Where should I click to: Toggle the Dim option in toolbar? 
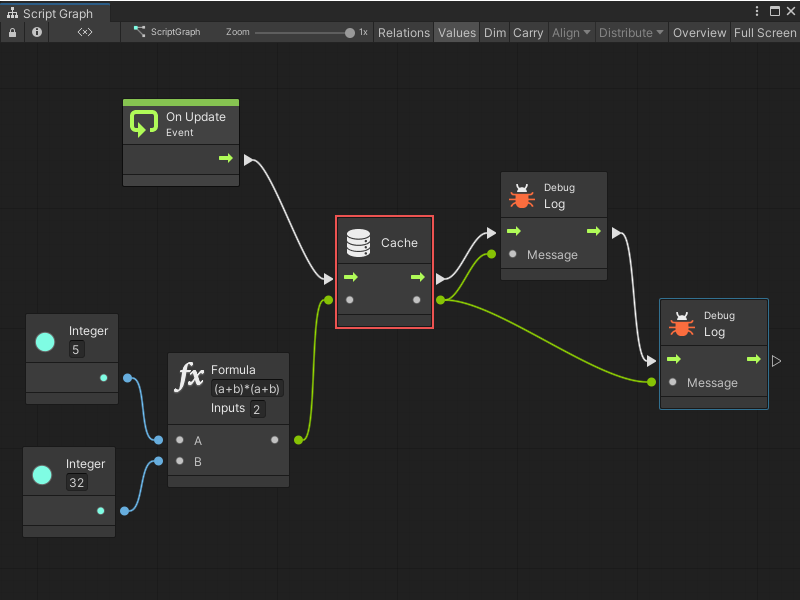(x=495, y=32)
